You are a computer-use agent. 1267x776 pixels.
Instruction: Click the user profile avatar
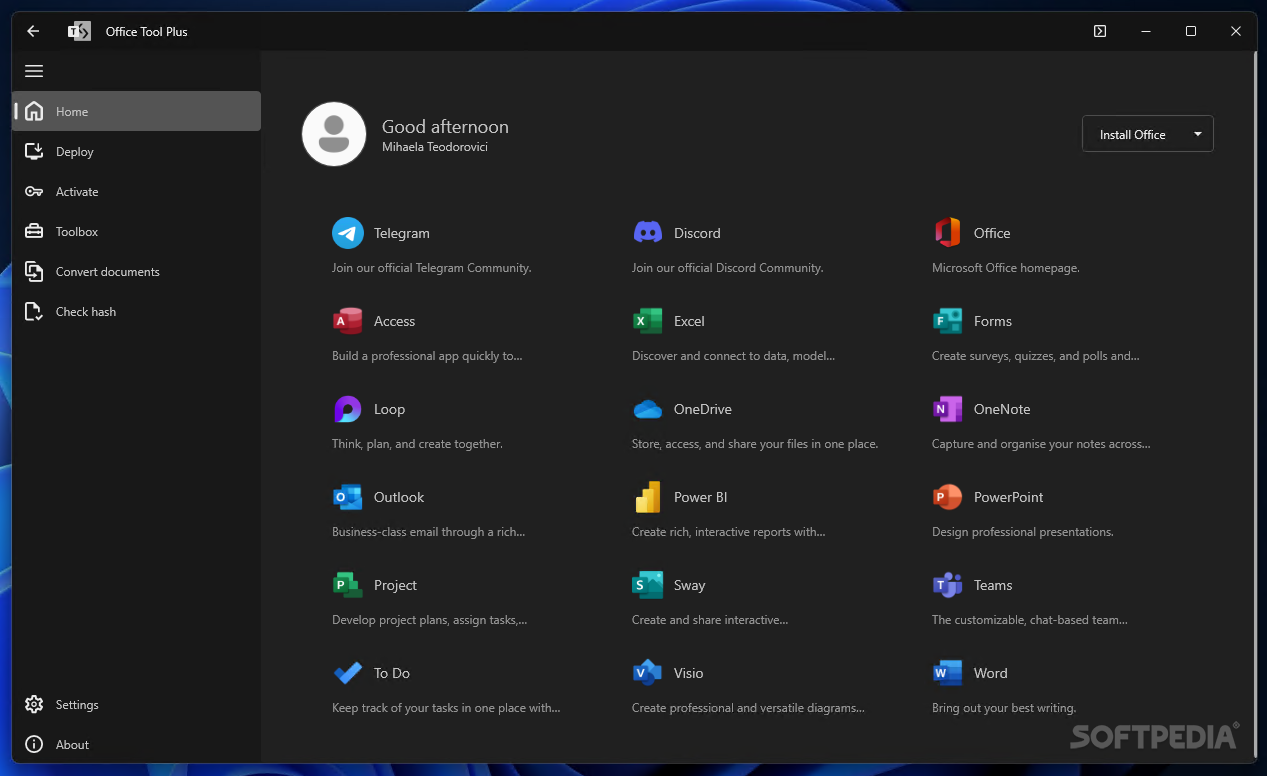tap(334, 134)
